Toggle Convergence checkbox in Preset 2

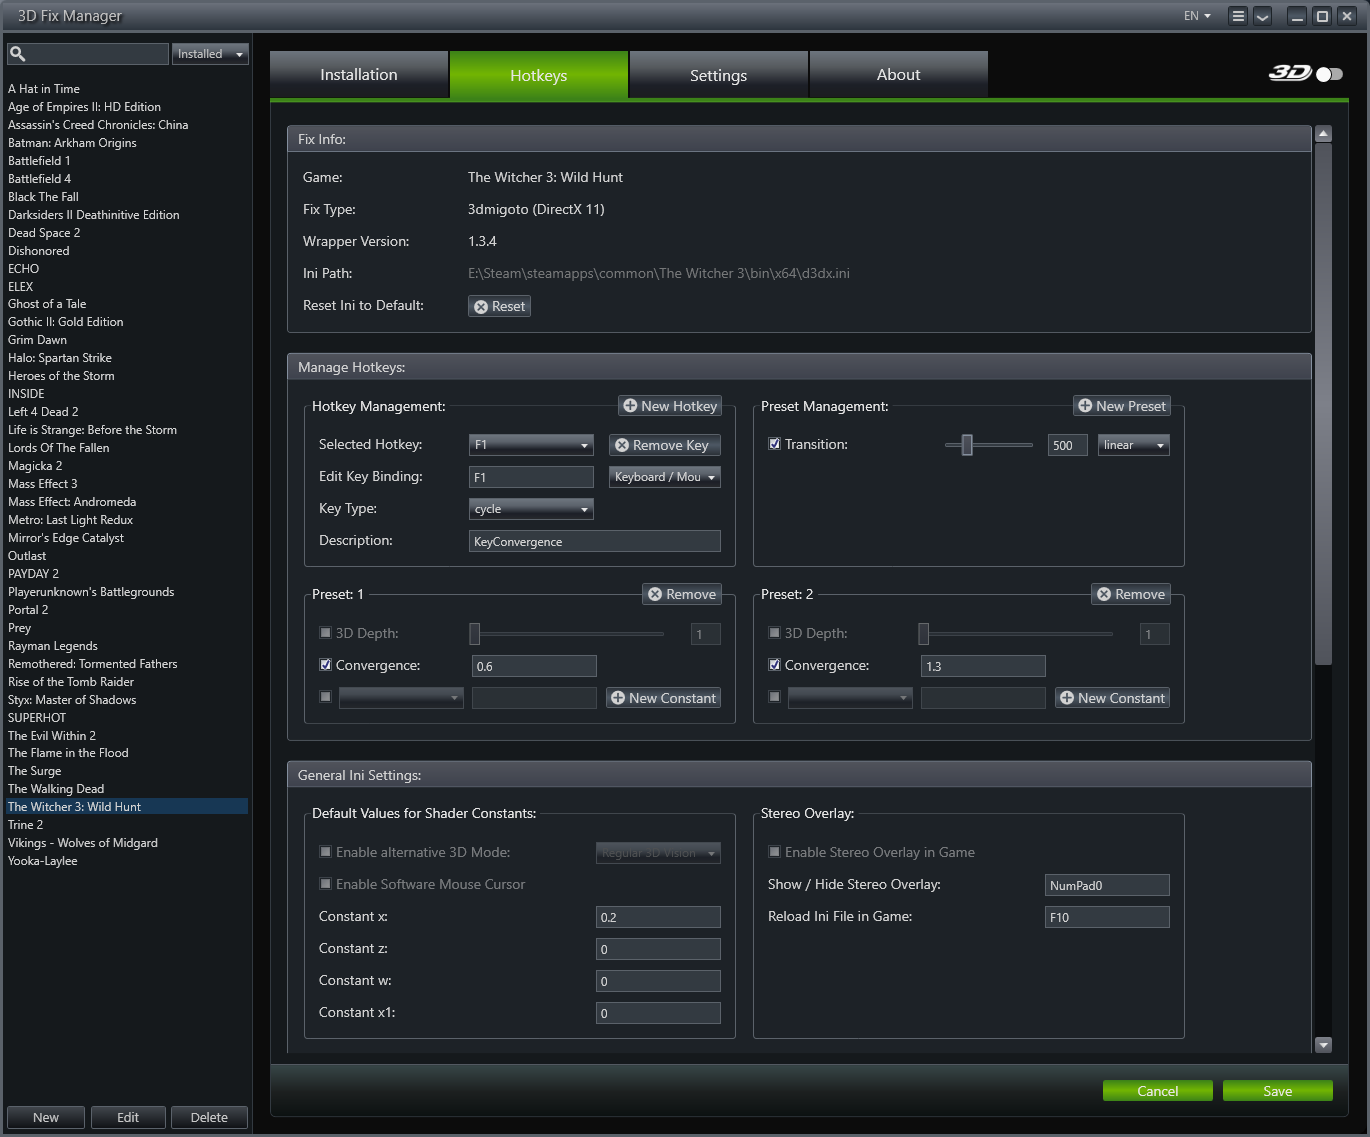coord(774,665)
